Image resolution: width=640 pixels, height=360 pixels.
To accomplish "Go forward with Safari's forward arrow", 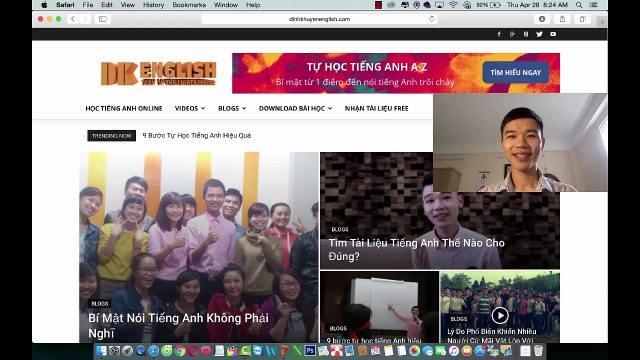I will point(85,19).
